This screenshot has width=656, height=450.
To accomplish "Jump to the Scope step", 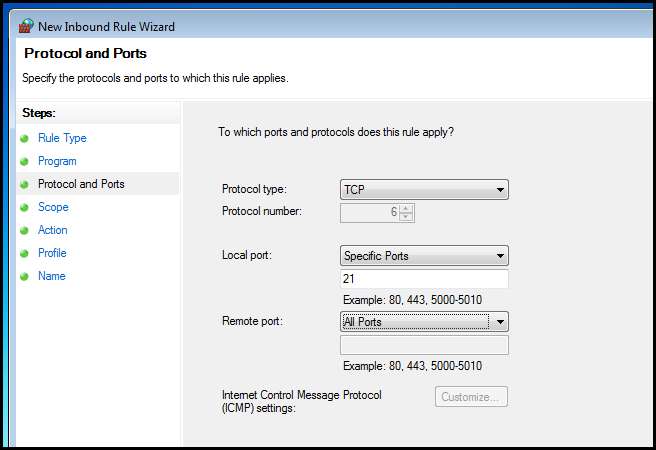I will click(53, 207).
